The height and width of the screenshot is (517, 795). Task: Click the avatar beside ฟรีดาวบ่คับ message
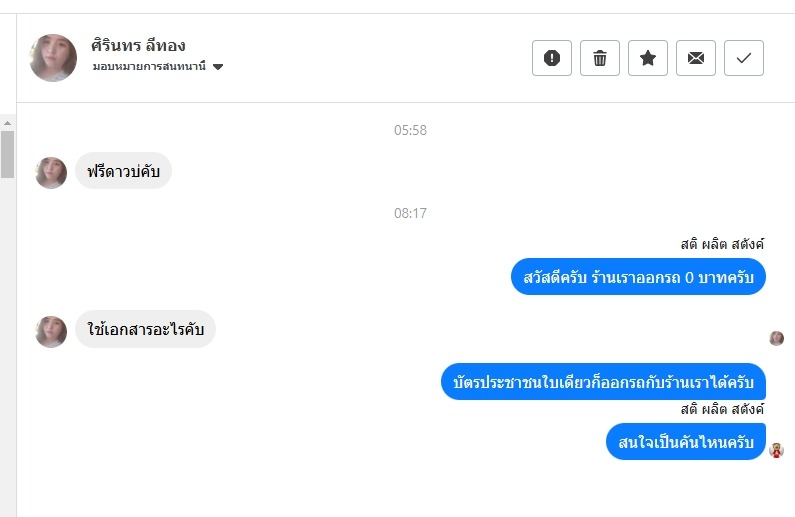[51, 172]
